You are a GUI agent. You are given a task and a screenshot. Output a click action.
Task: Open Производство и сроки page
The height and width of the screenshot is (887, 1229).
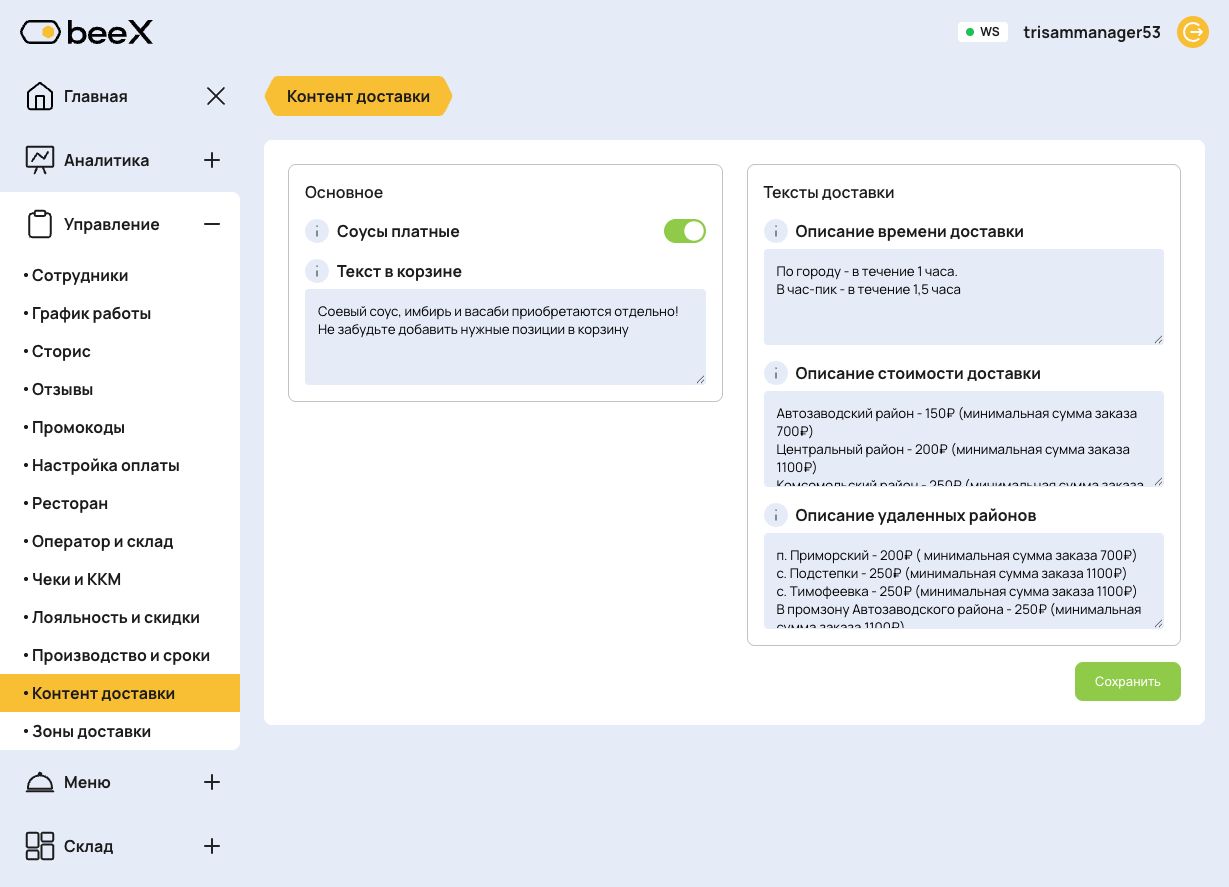(x=120, y=655)
